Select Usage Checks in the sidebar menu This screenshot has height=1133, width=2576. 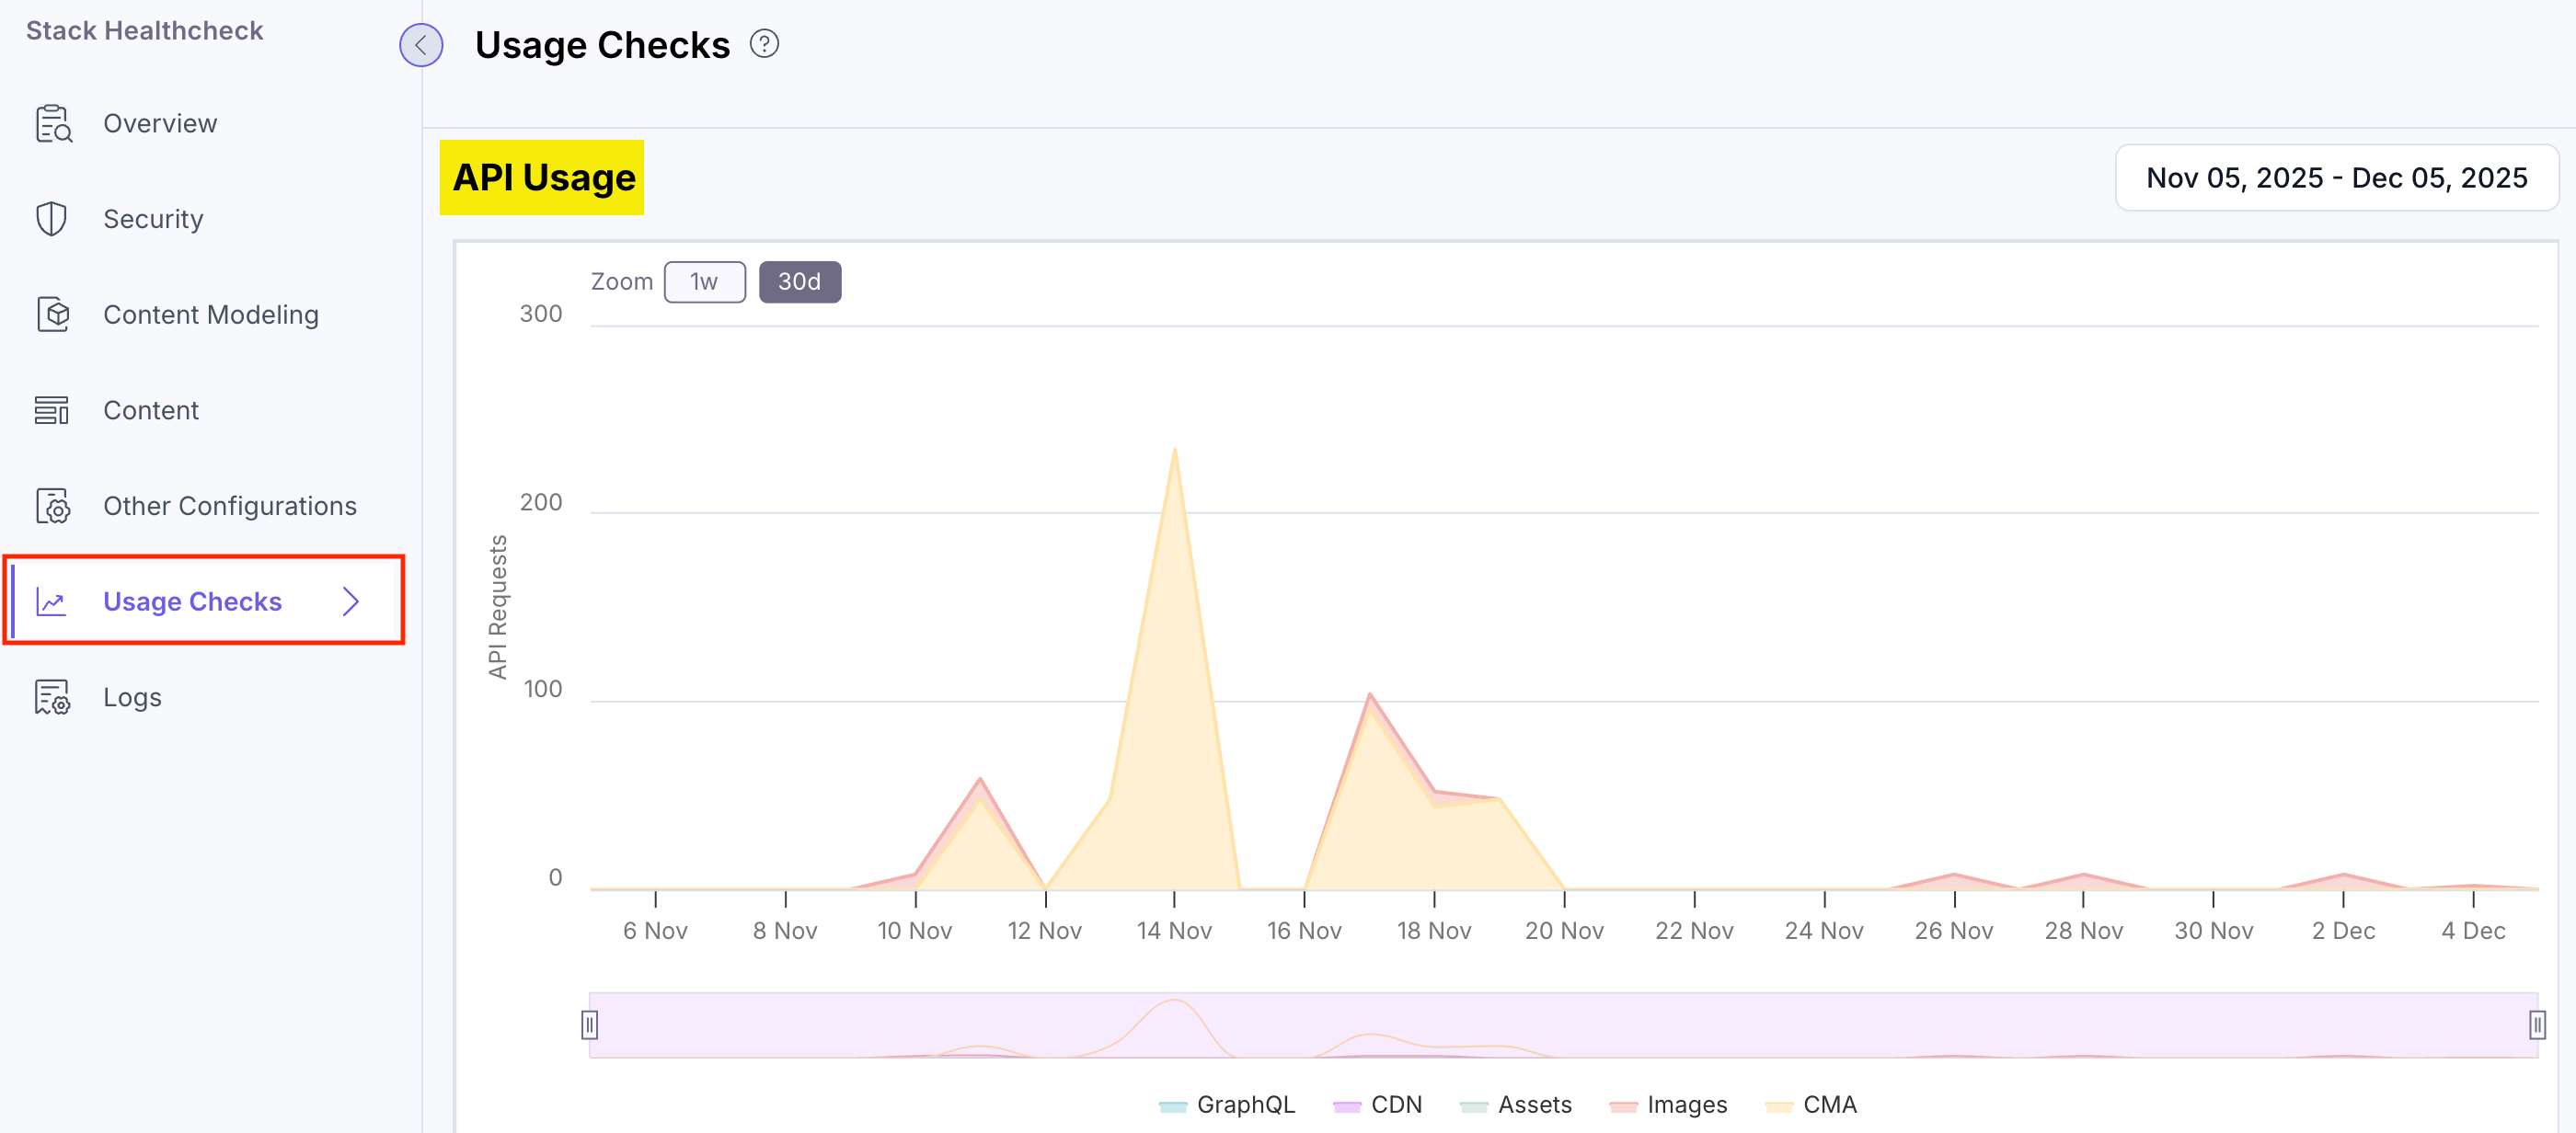[192, 601]
